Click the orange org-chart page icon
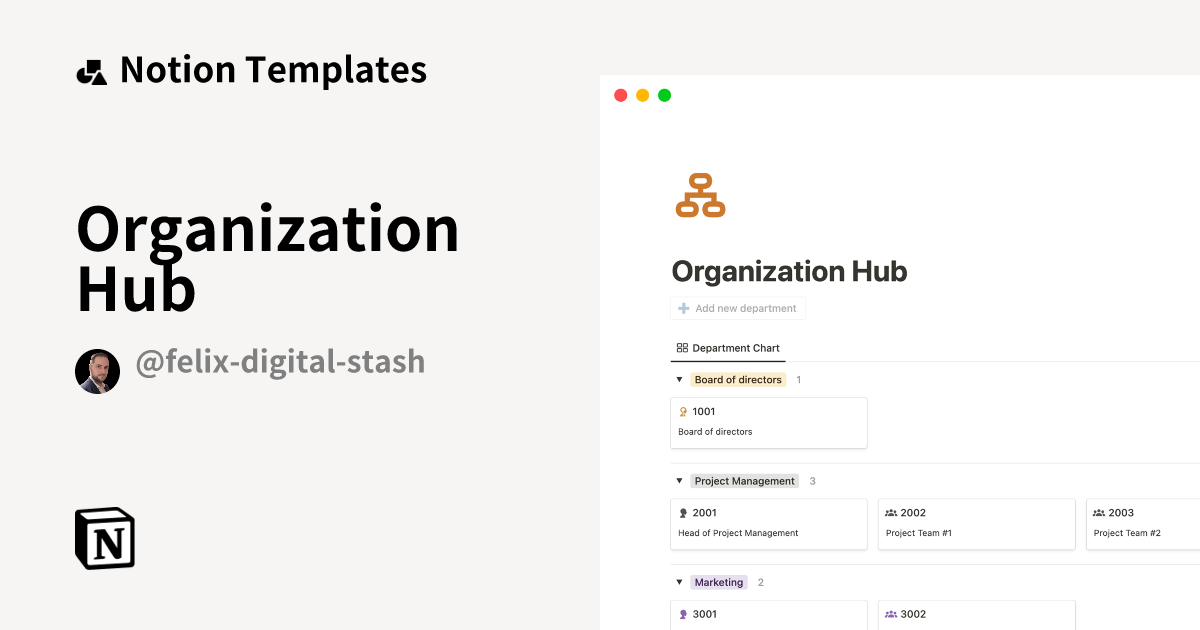The image size is (1200, 630). (x=700, y=194)
